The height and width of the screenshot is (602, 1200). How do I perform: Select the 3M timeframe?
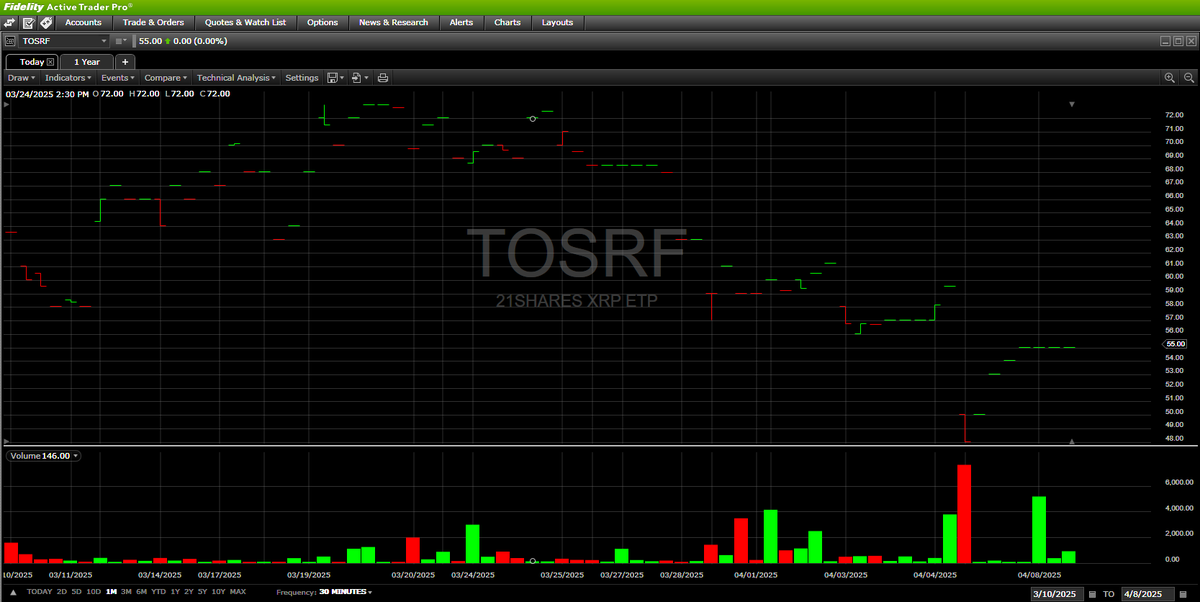127,592
